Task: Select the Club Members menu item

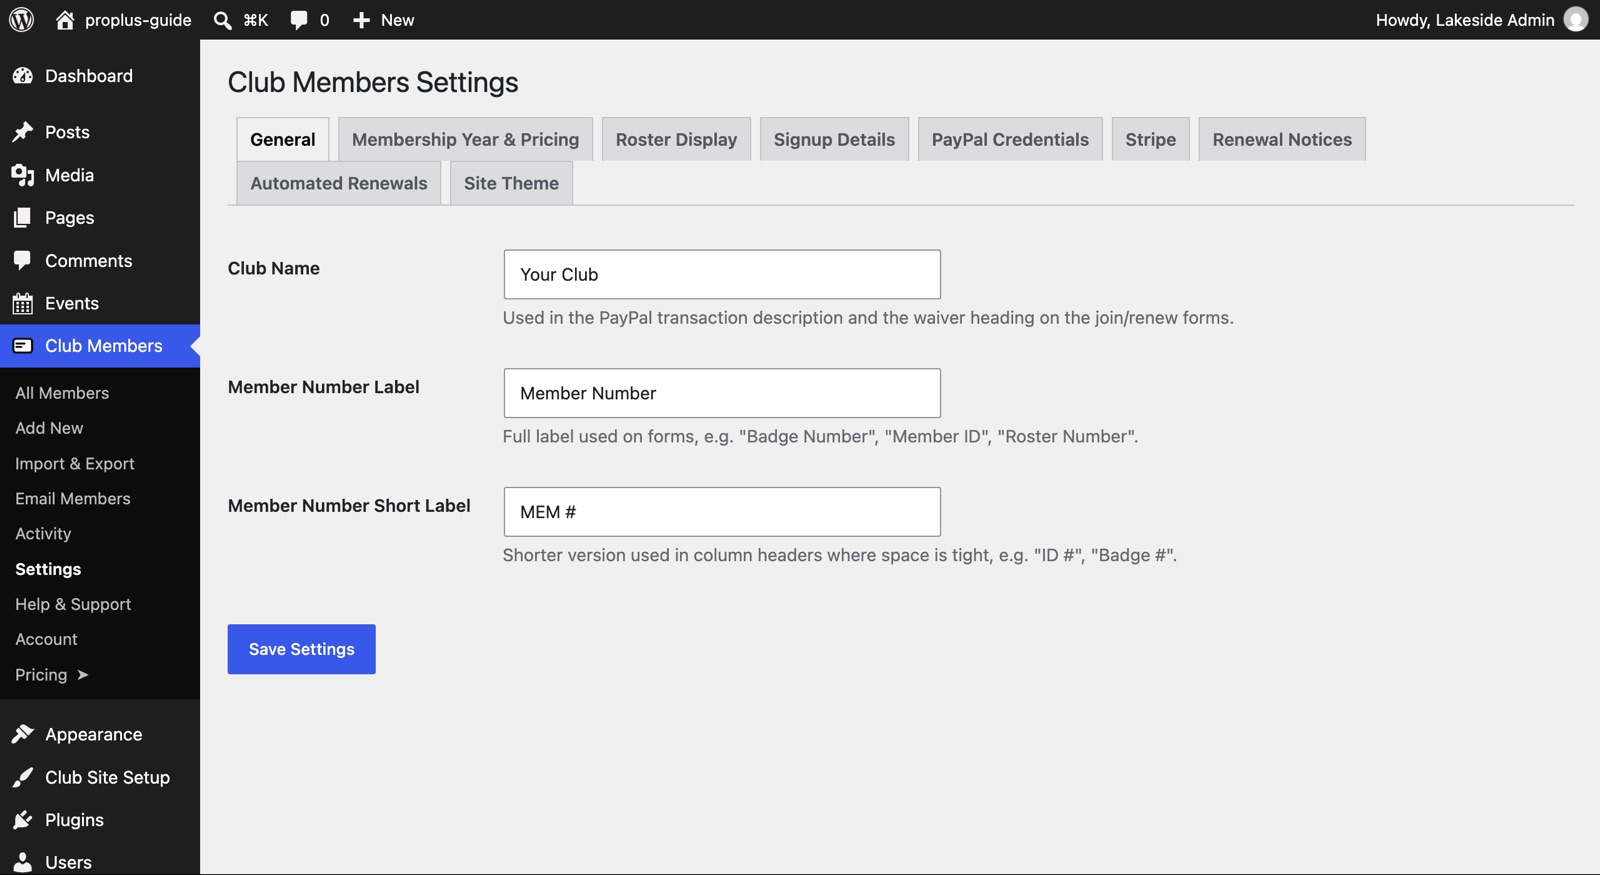Action: point(100,346)
